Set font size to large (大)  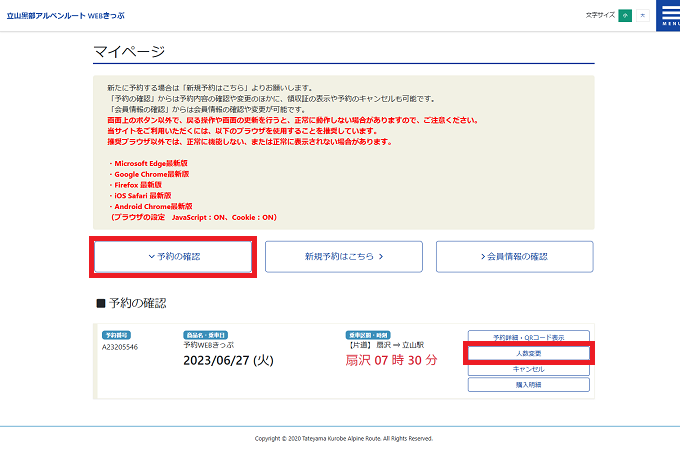point(641,16)
